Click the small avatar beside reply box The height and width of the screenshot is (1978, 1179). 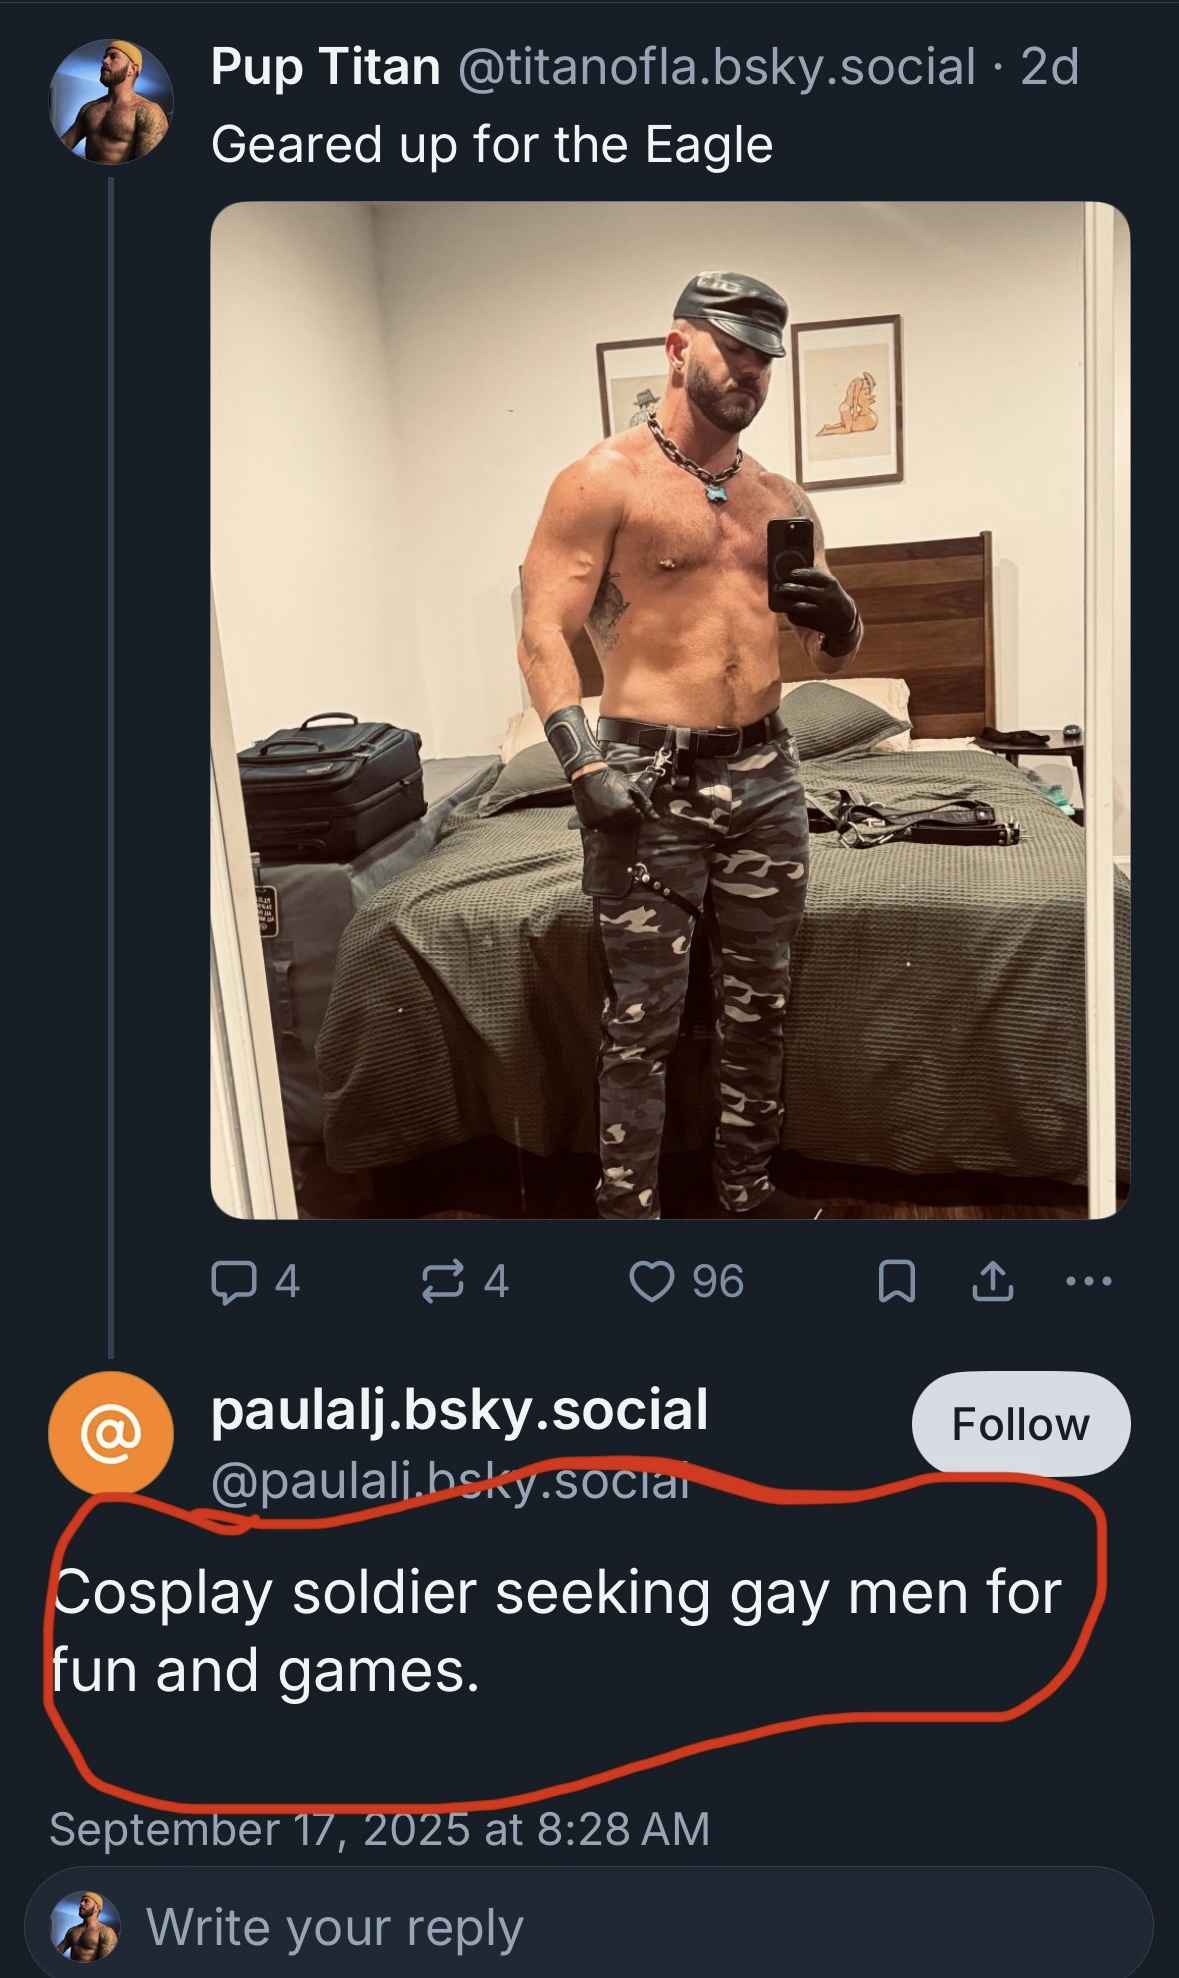87,1926
